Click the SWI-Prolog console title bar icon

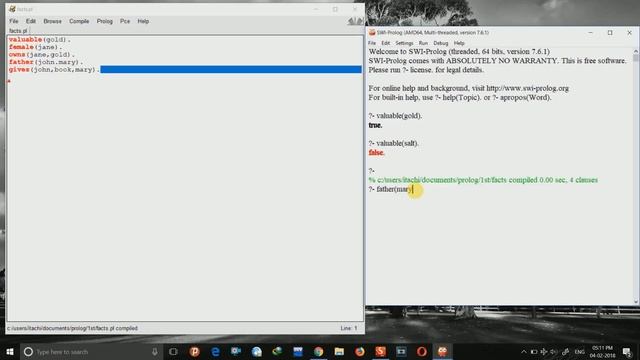pos(372,33)
